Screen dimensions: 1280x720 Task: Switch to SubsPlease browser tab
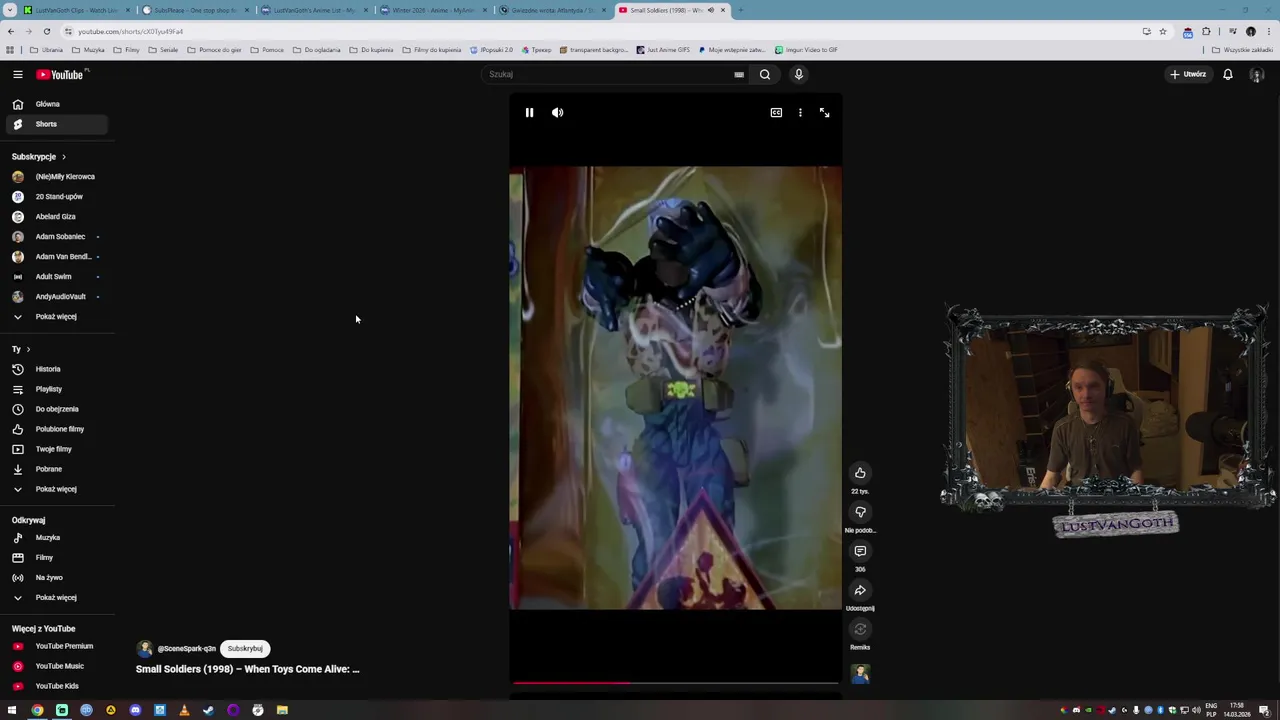195,10
